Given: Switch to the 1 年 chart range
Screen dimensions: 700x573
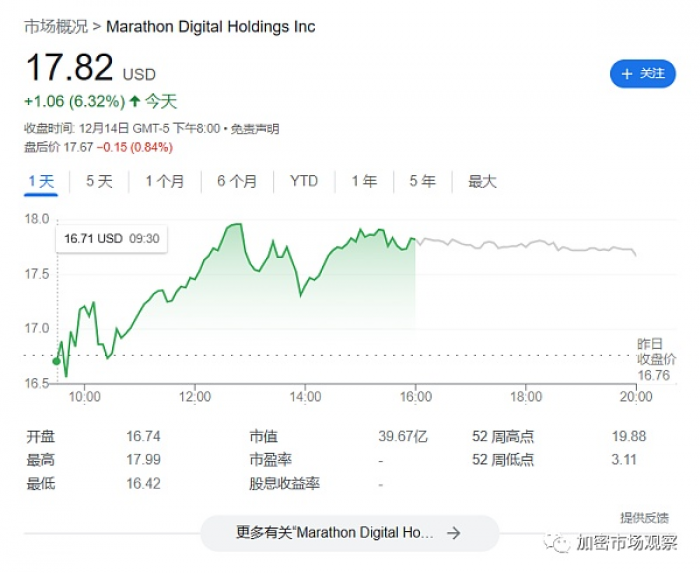Looking at the screenshot, I should tap(364, 181).
